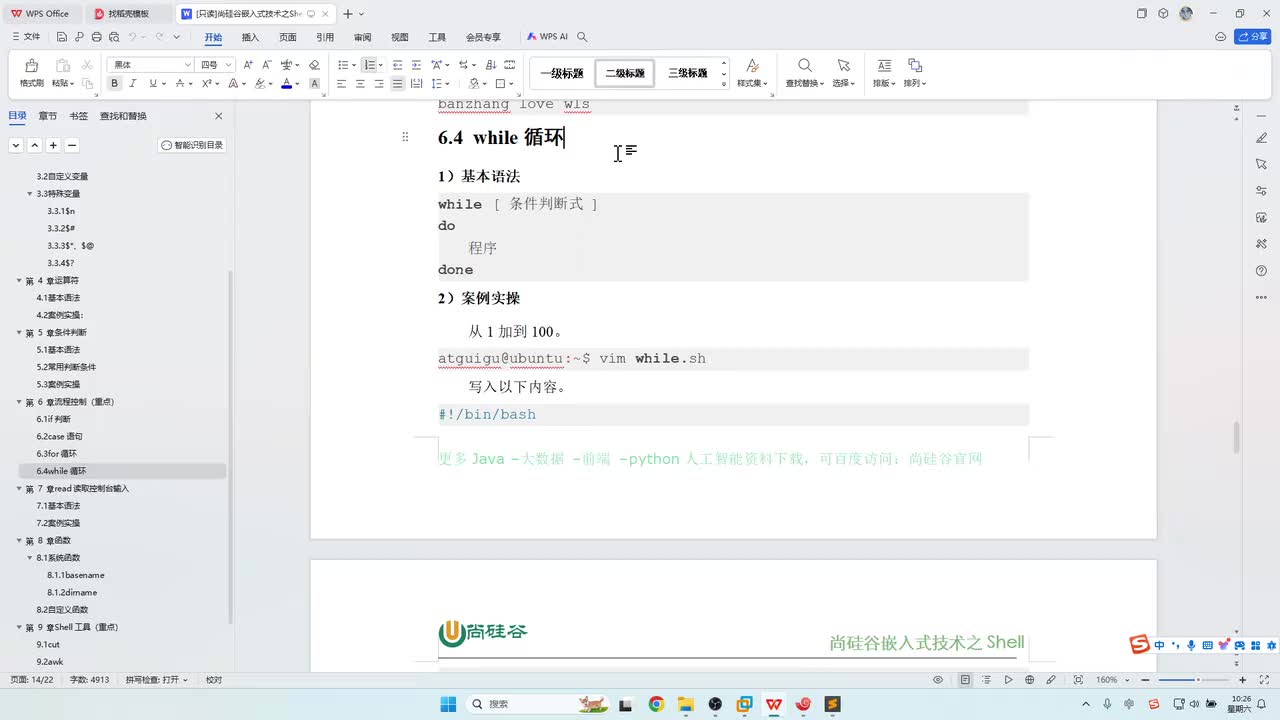
Task: Click the search magnifier next to WPS AI
Action: point(582,37)
